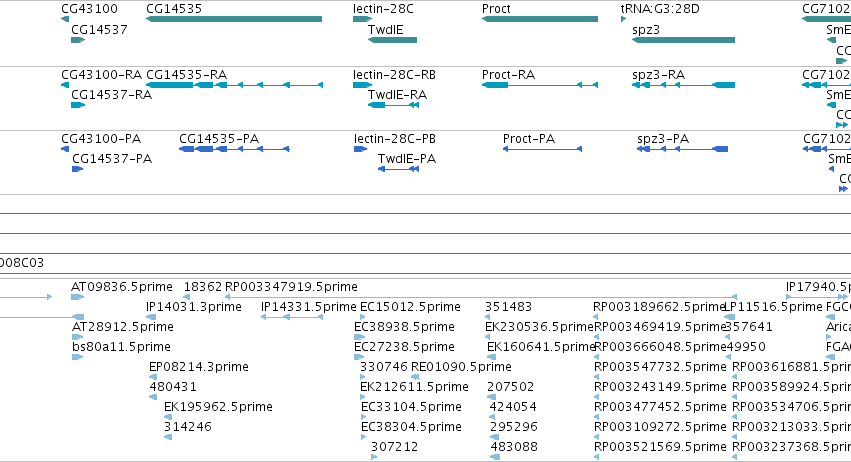
Task: Select the RP003243149.5prime EST label
Action: [x=661, y=387]
